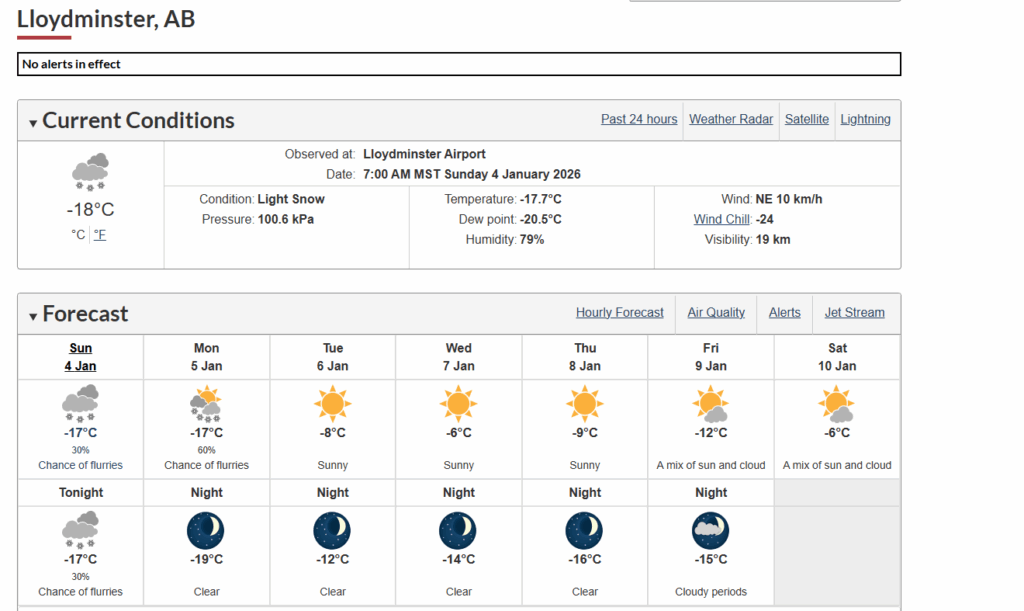Open the Past 24 hours link
This screenshot has height=611, width=1024.
click(639, 119)
